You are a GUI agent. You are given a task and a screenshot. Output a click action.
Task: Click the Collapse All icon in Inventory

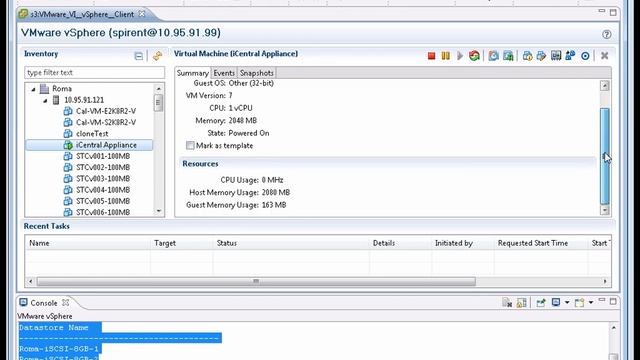click(139, 56)
